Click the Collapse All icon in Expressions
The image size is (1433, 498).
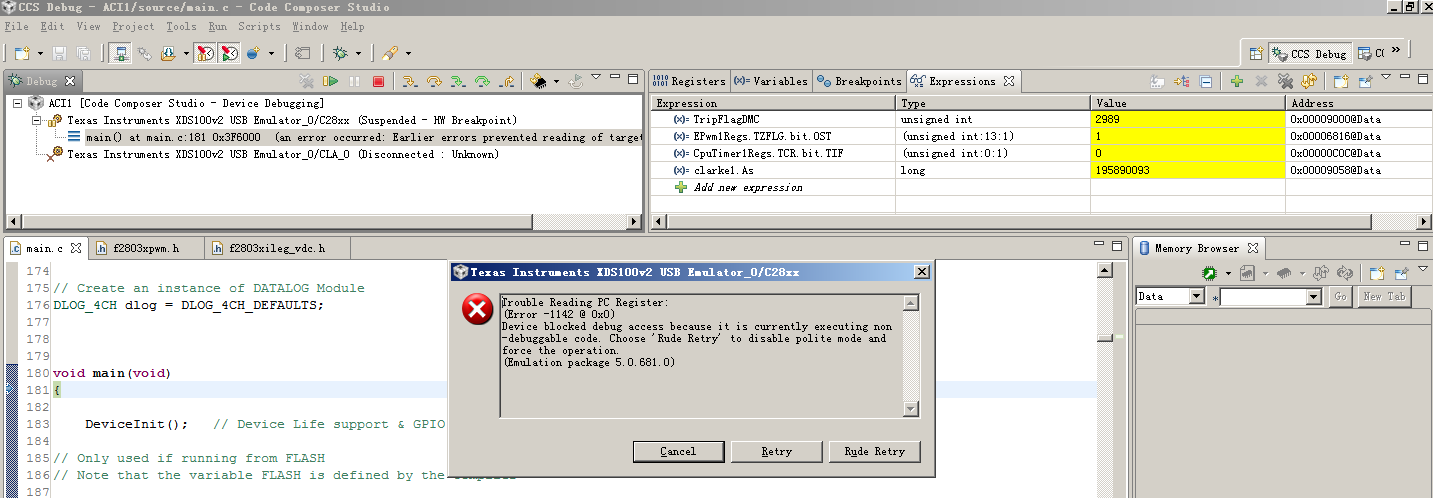point(1206,81)
